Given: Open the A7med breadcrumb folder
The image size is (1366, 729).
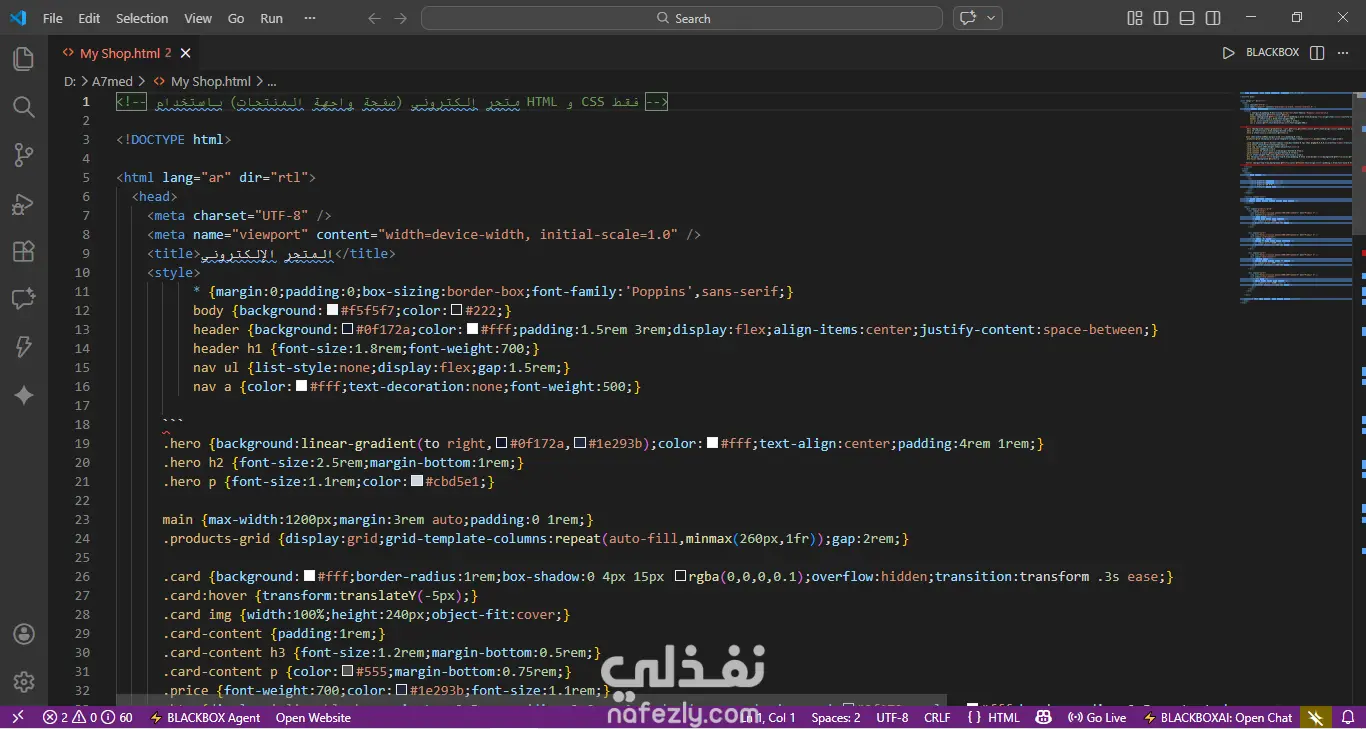Looking at the screenshot, I should pos(112,81).
